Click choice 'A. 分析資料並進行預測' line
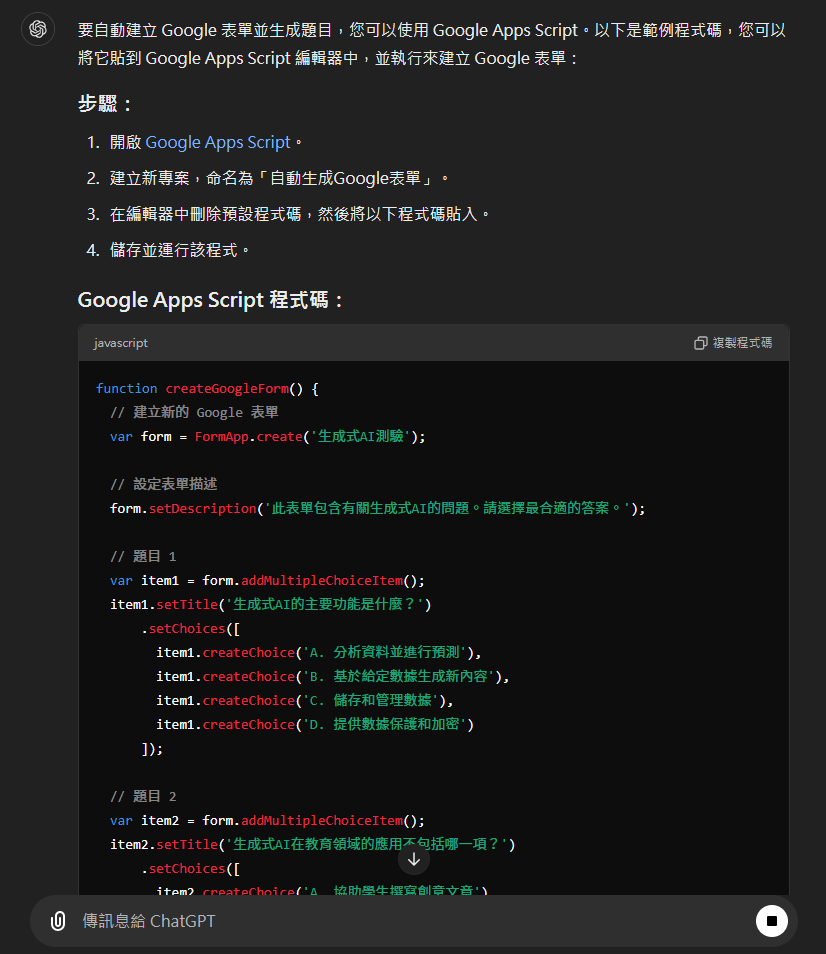This screenshot has width=826, height=954. [319, 653]
